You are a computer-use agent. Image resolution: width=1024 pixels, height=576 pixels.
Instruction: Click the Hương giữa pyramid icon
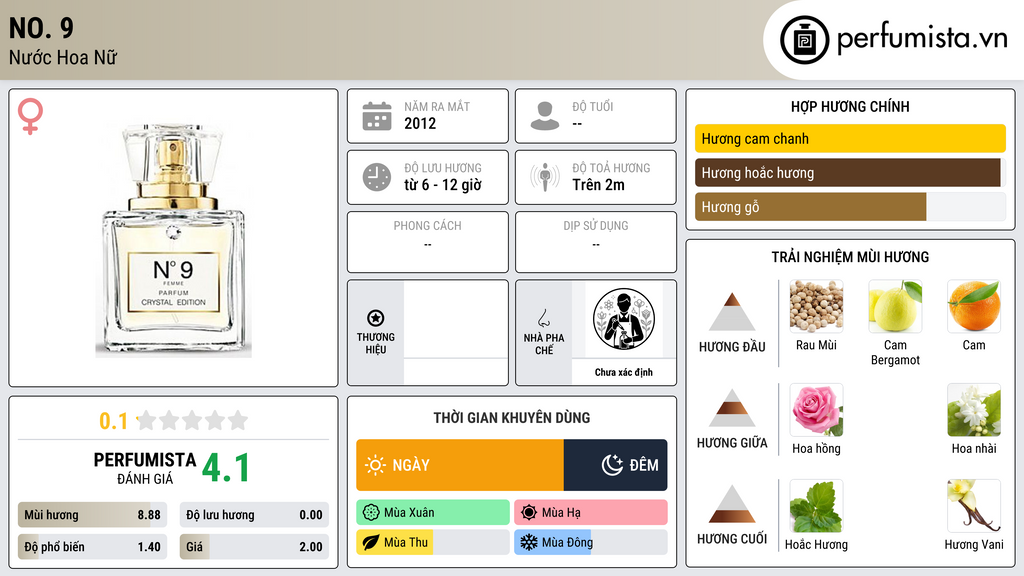pos(732,408)
